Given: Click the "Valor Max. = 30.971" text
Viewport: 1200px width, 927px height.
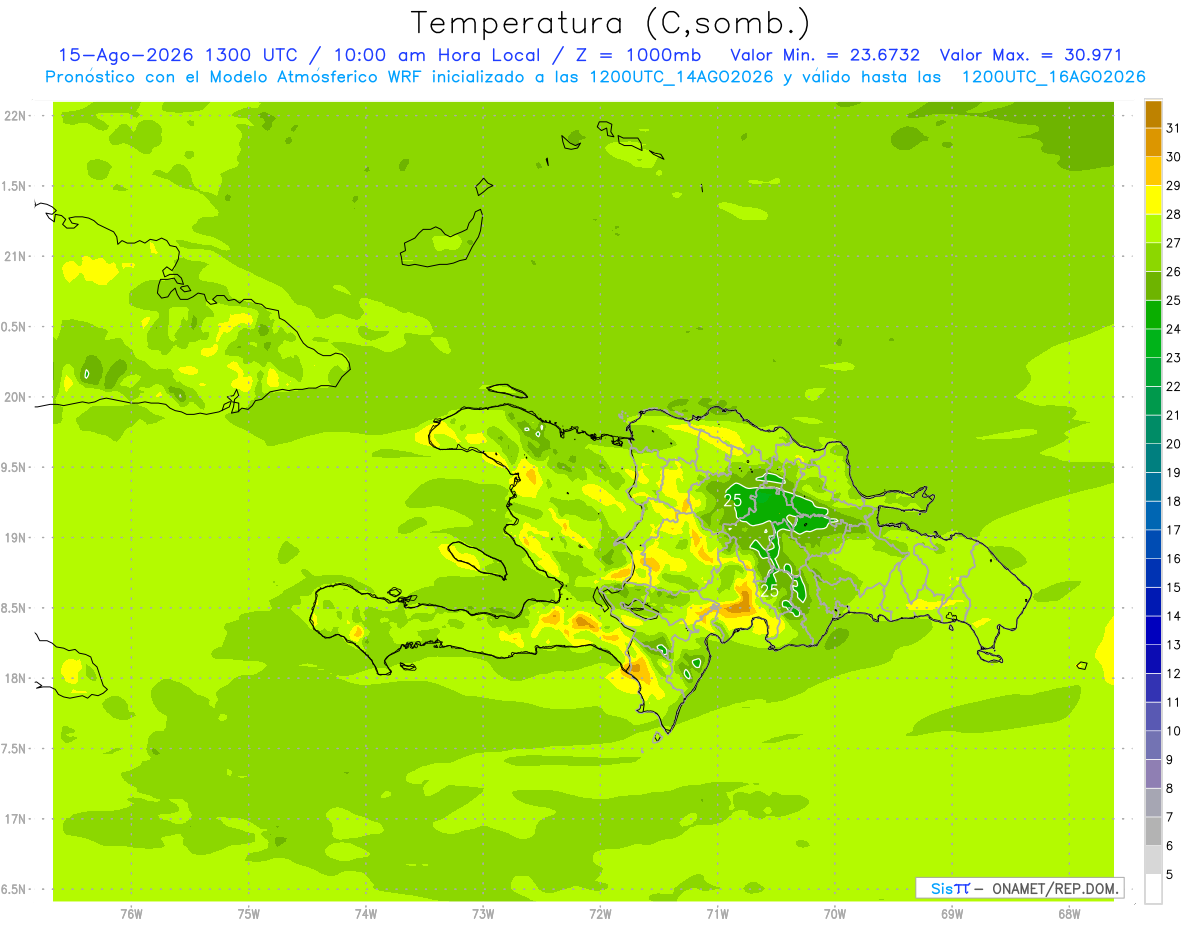Looking at the screenshot, I should tap(1030, 55).
